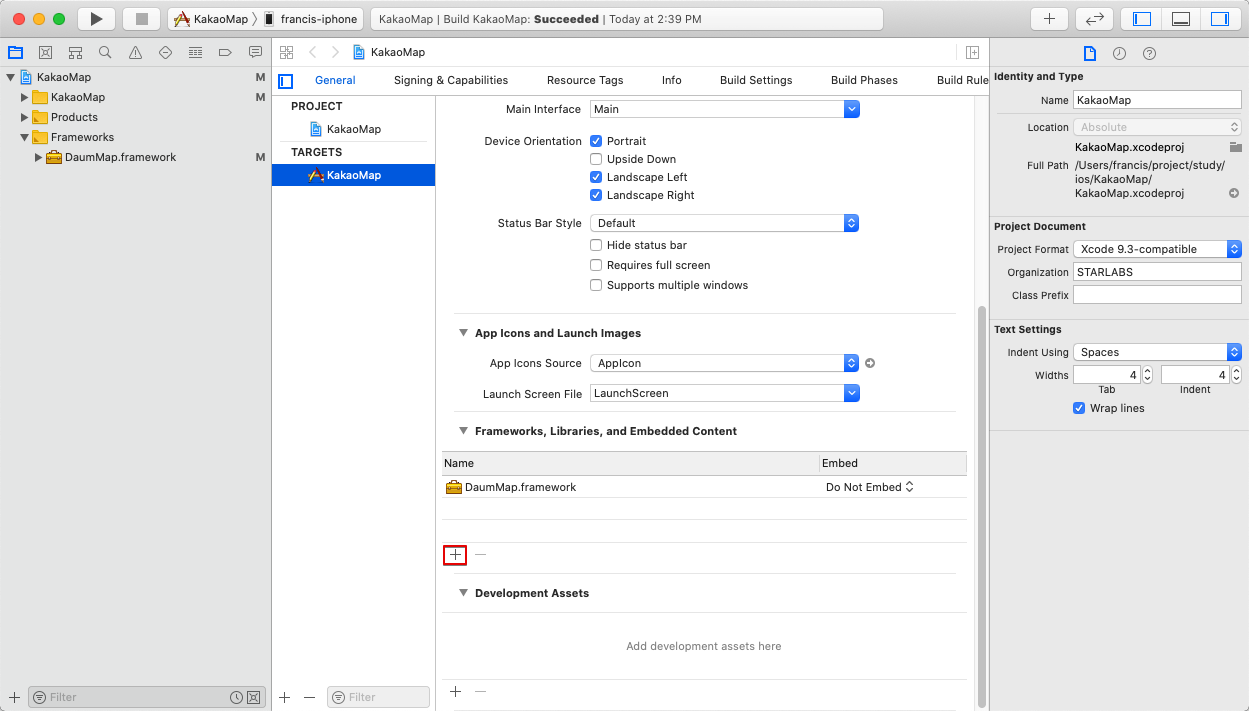Toggle Wrap lines checkbox
Screen dimensions: 1249x711
coord(1079,408)
